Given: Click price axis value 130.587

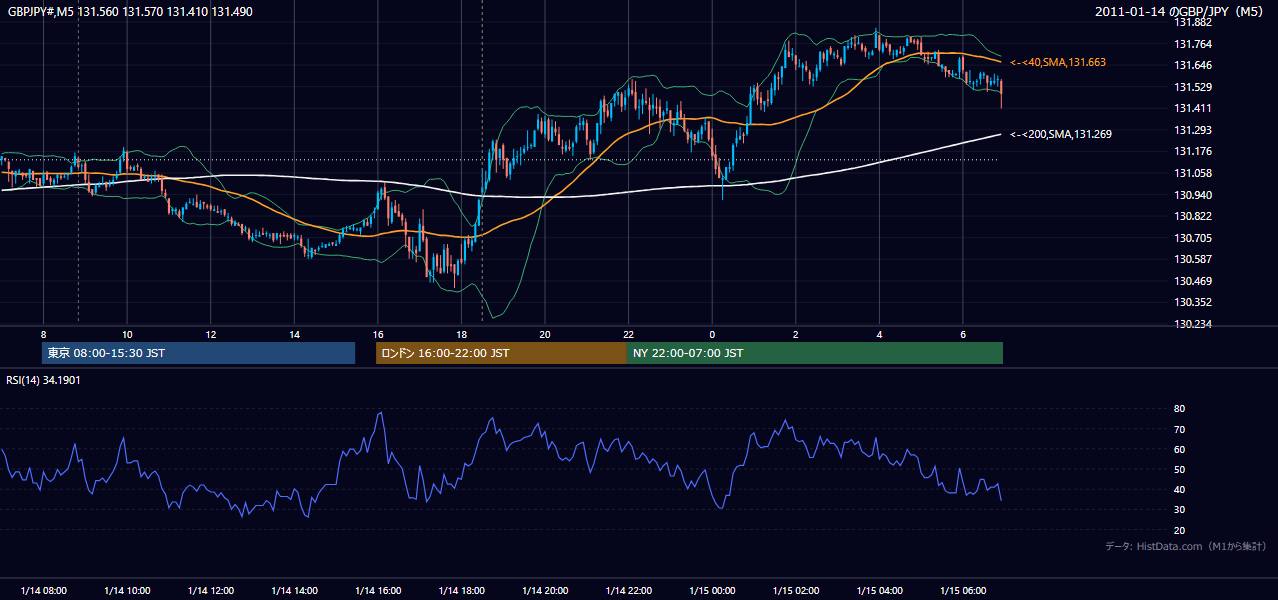Looking at the screenshot, I should pyautogui.click(x=1192, y=260).
